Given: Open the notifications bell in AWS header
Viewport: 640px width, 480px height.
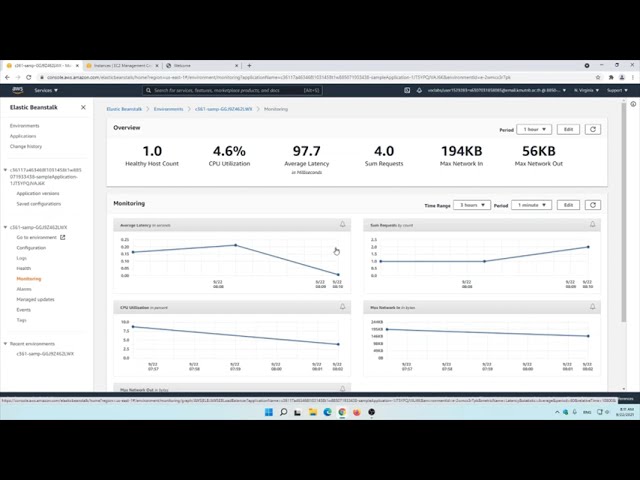Looking at the screenshot, I should pyautogui.click(x=419, y=90).
